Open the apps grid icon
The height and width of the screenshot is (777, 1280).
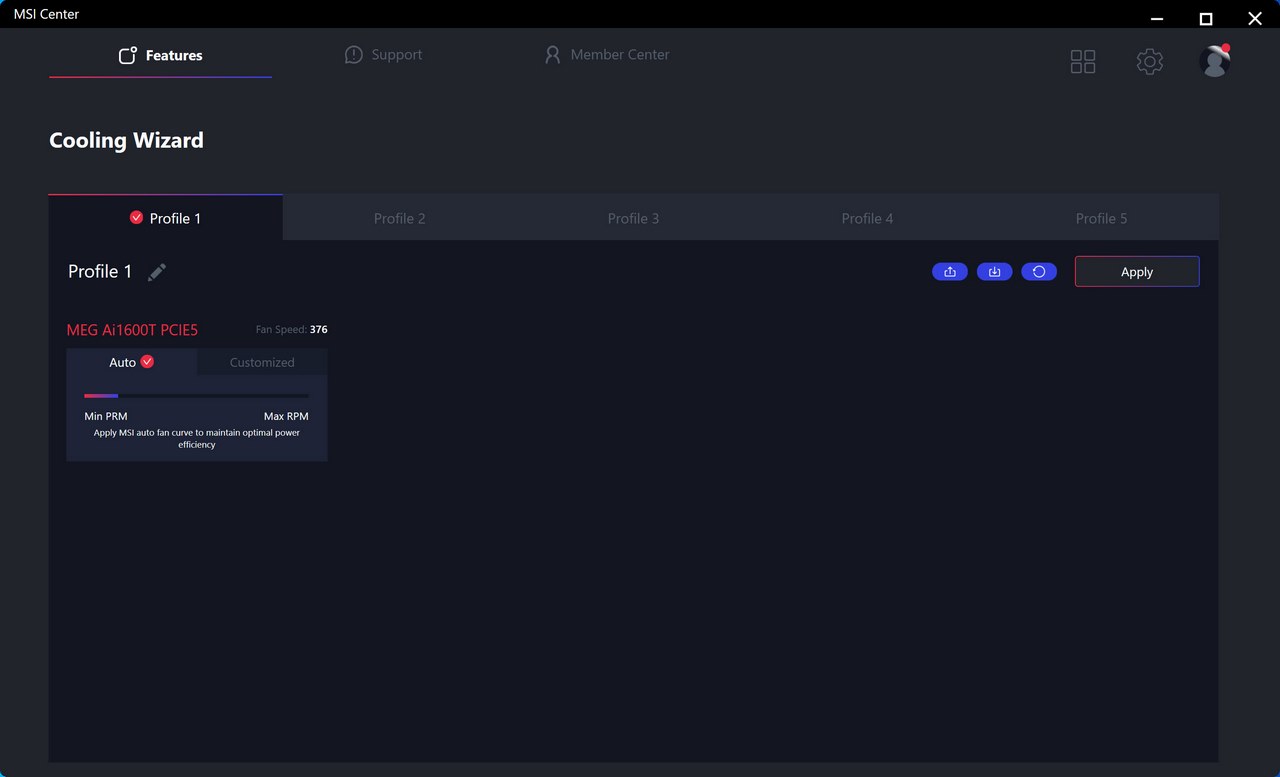(x=1082, y=62)
